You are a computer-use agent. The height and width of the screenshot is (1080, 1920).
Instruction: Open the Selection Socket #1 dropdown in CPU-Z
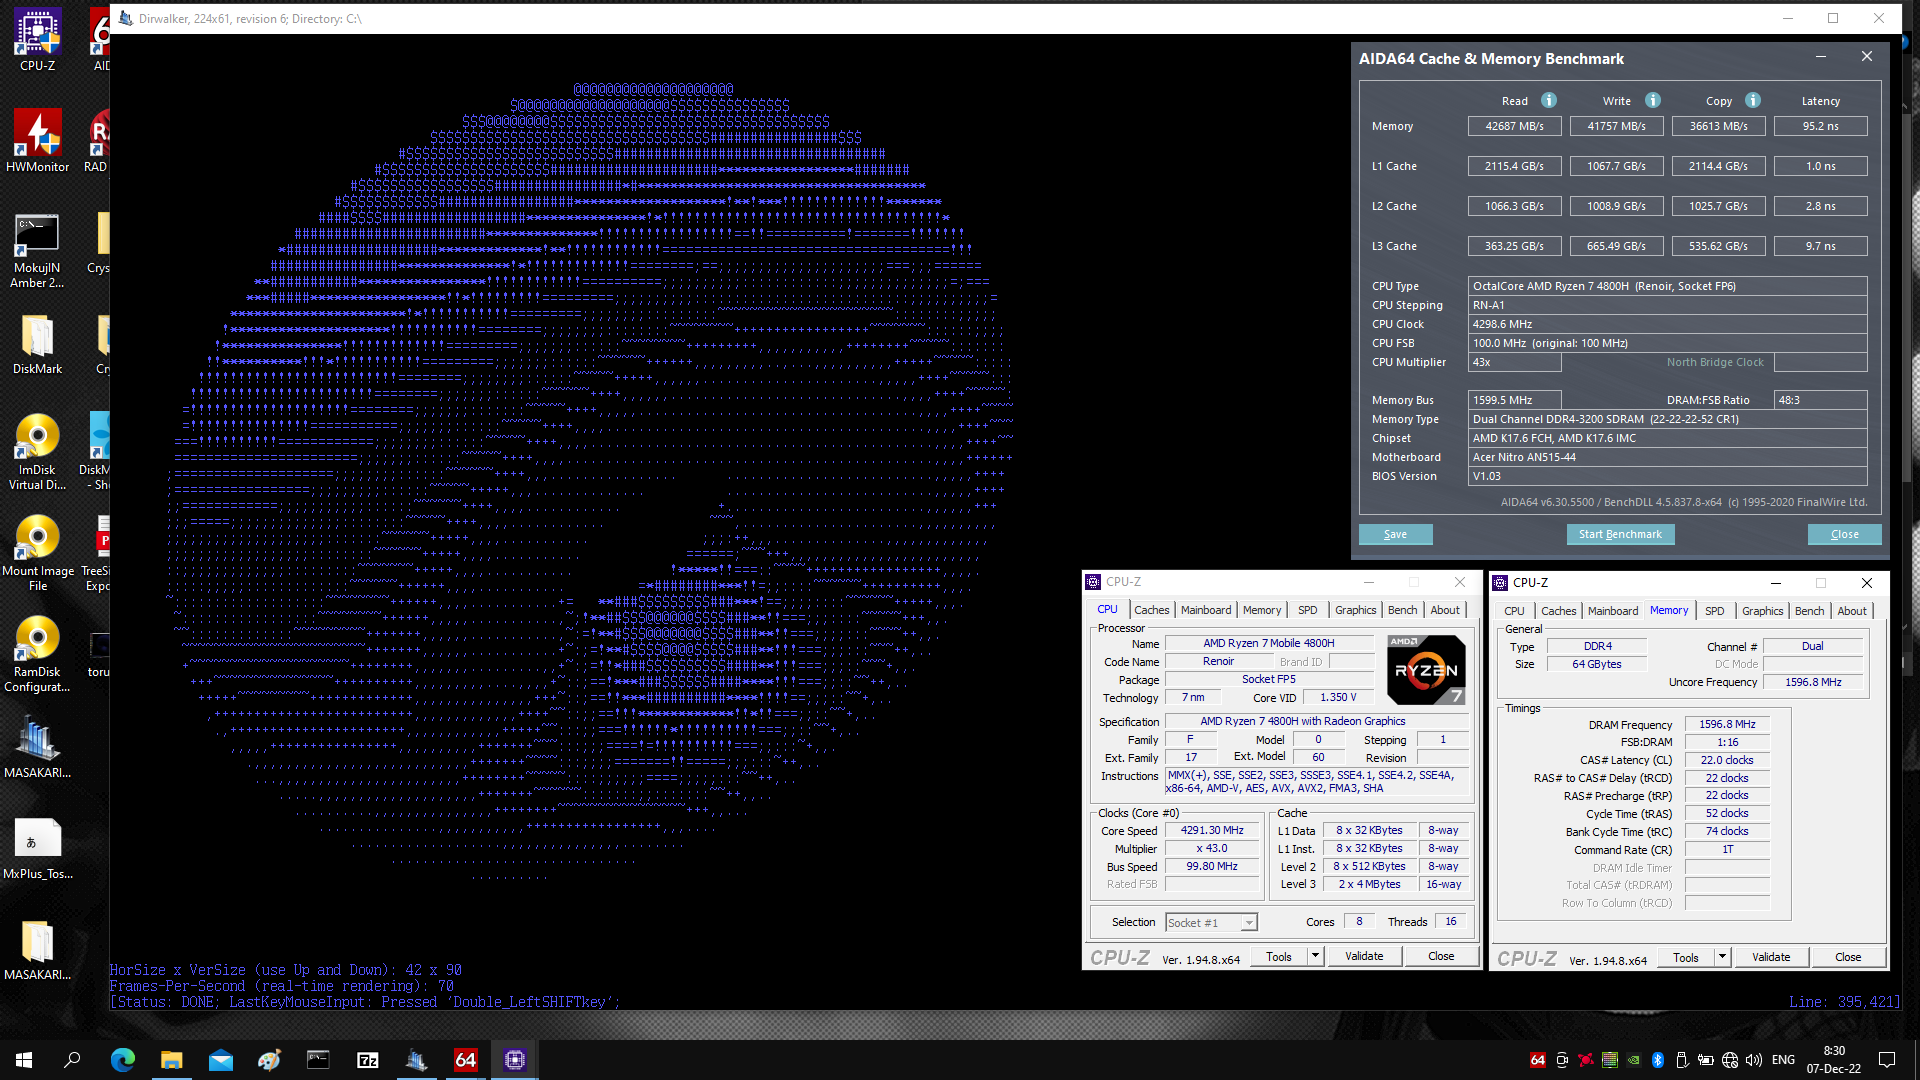(1211, 922)
